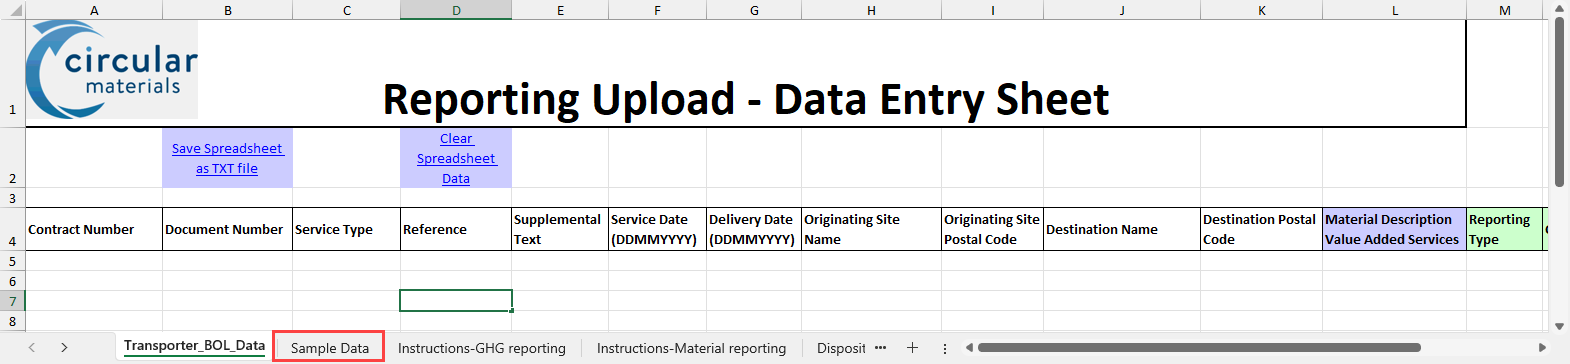This screenshot has width=1570, height=364.
Task: Click the horizontal scrollbar right arrow
Action: pos(1542,348)
